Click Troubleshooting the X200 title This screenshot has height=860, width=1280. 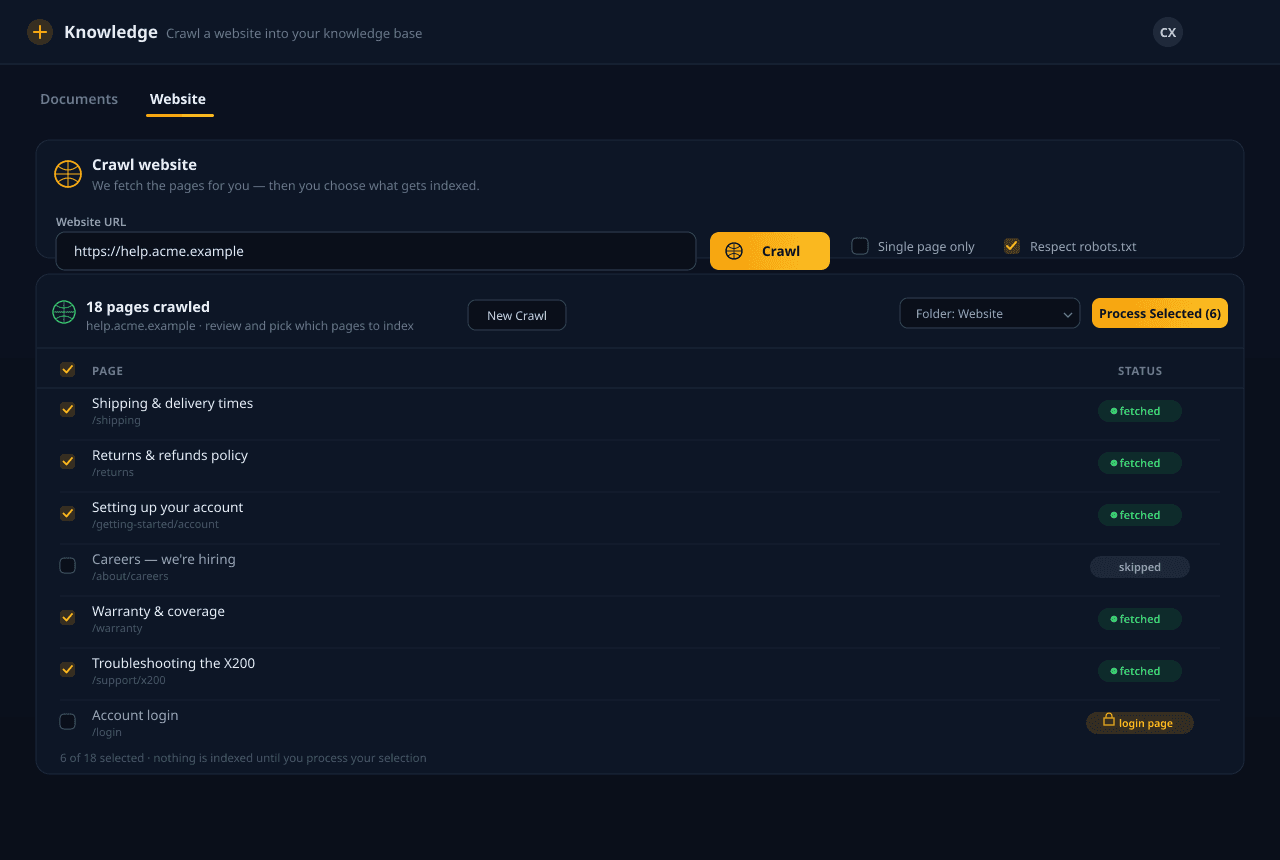pyautogui.click(x=173, y=663)
